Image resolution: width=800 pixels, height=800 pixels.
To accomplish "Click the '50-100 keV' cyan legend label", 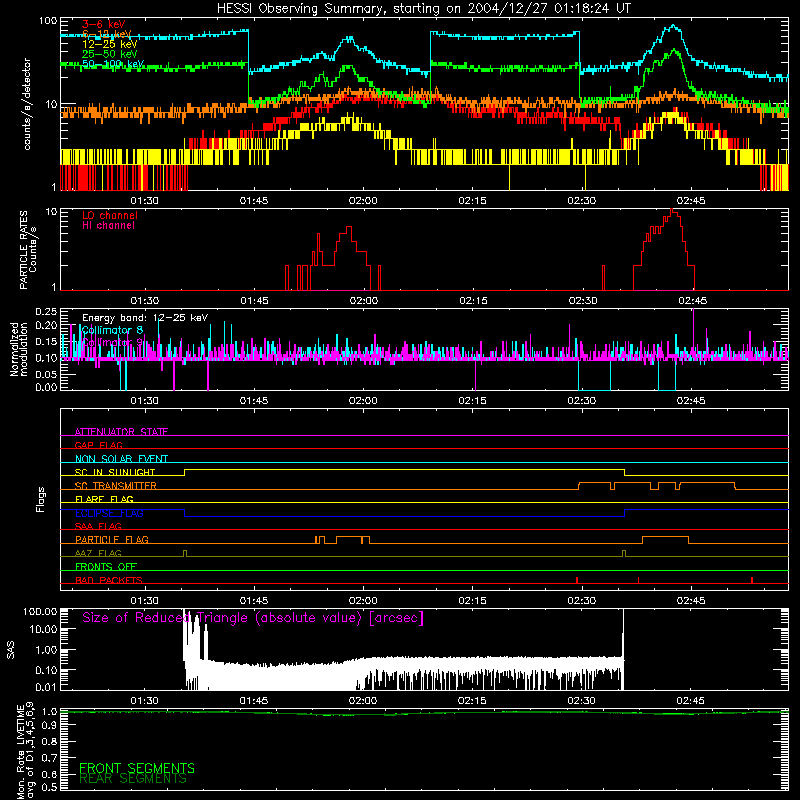I will [x=113, y=64].
